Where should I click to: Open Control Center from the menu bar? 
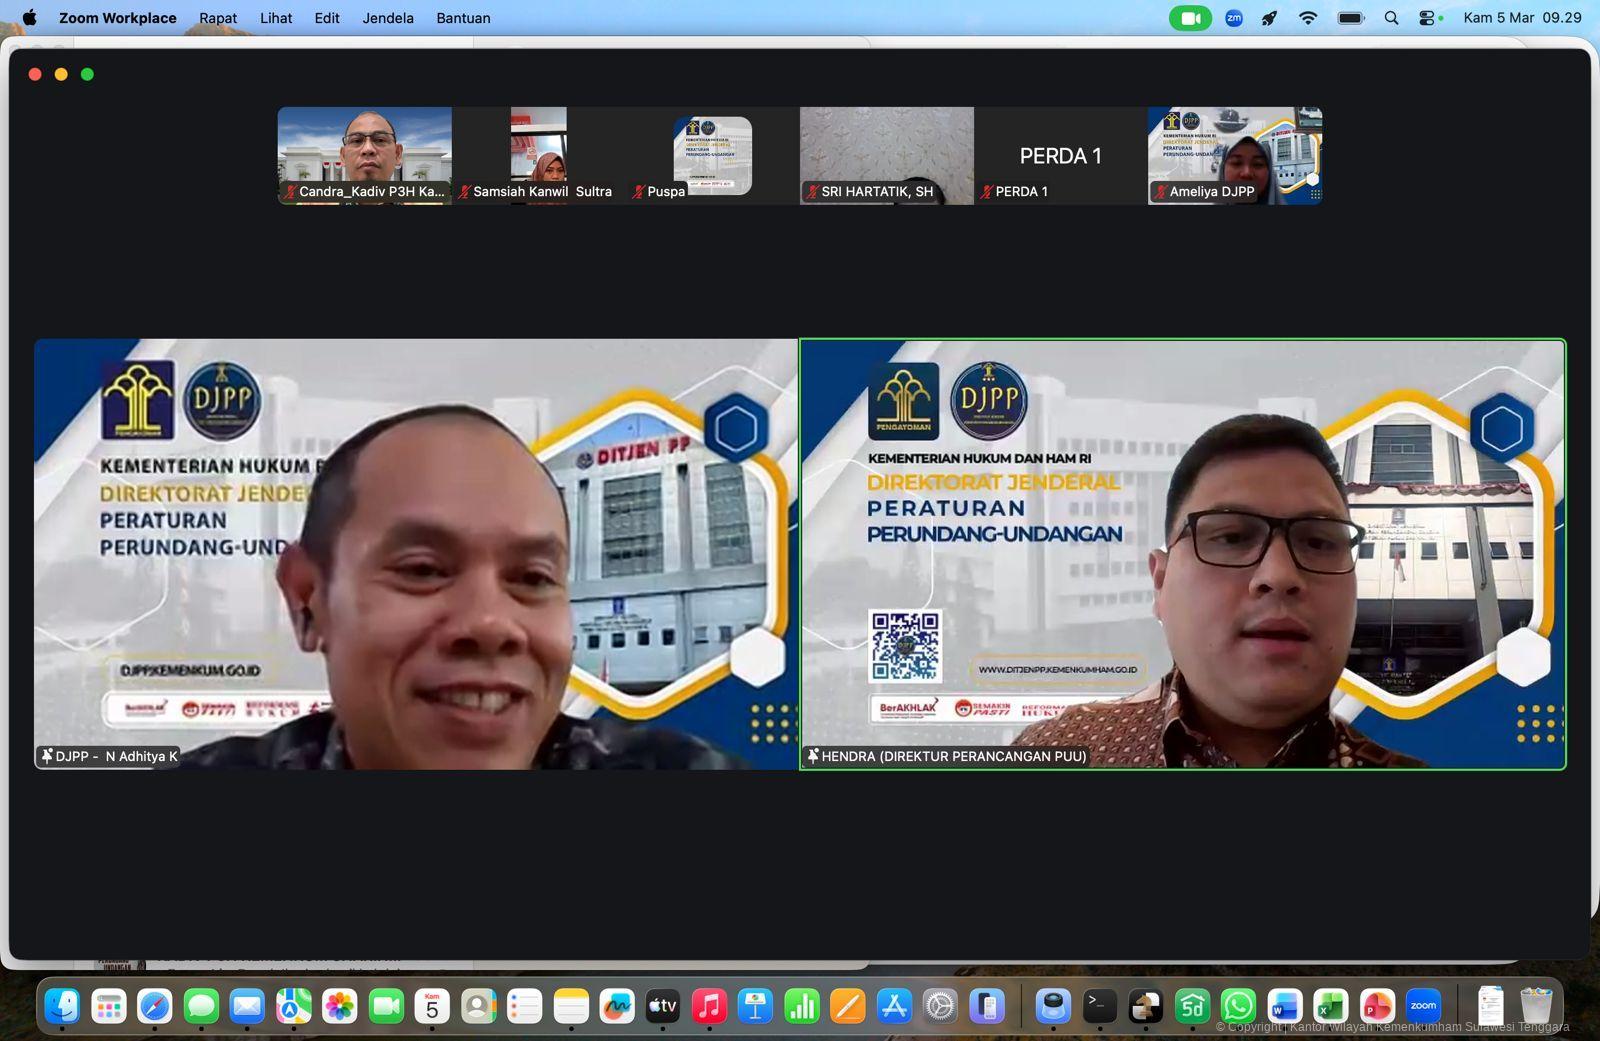[x=1427, y=18]
